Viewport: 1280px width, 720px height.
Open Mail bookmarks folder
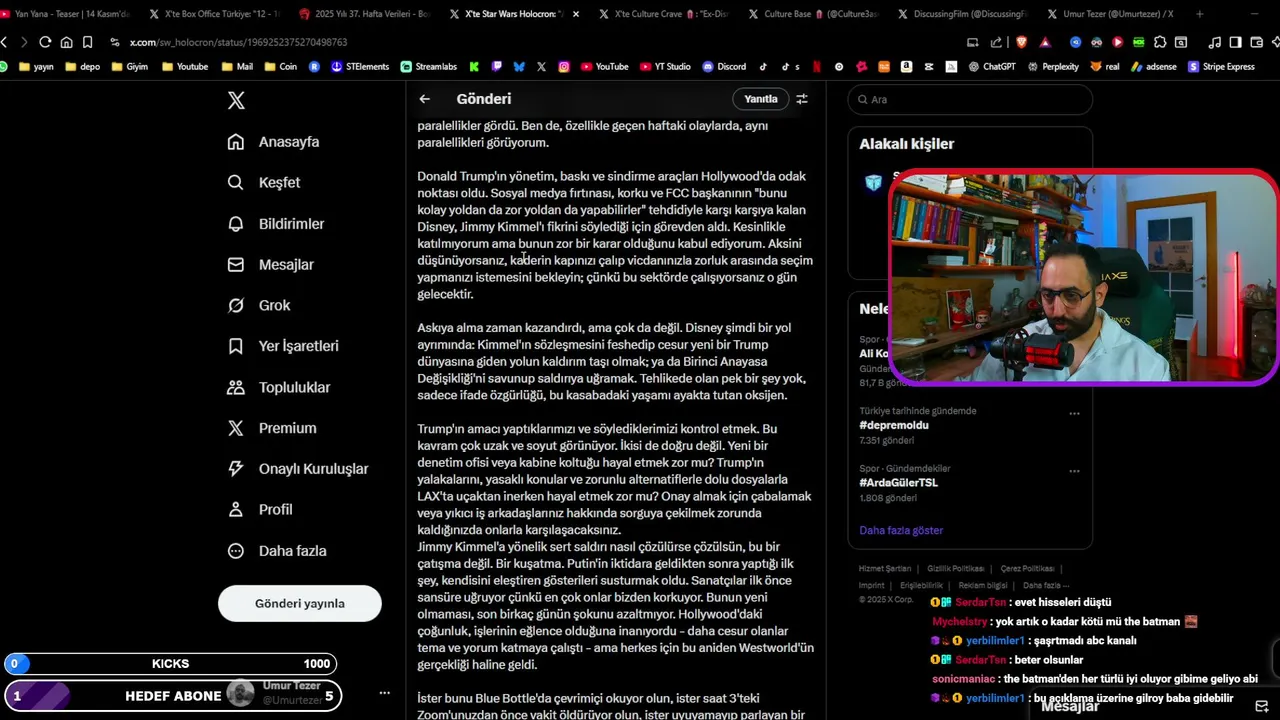[237, 67]
